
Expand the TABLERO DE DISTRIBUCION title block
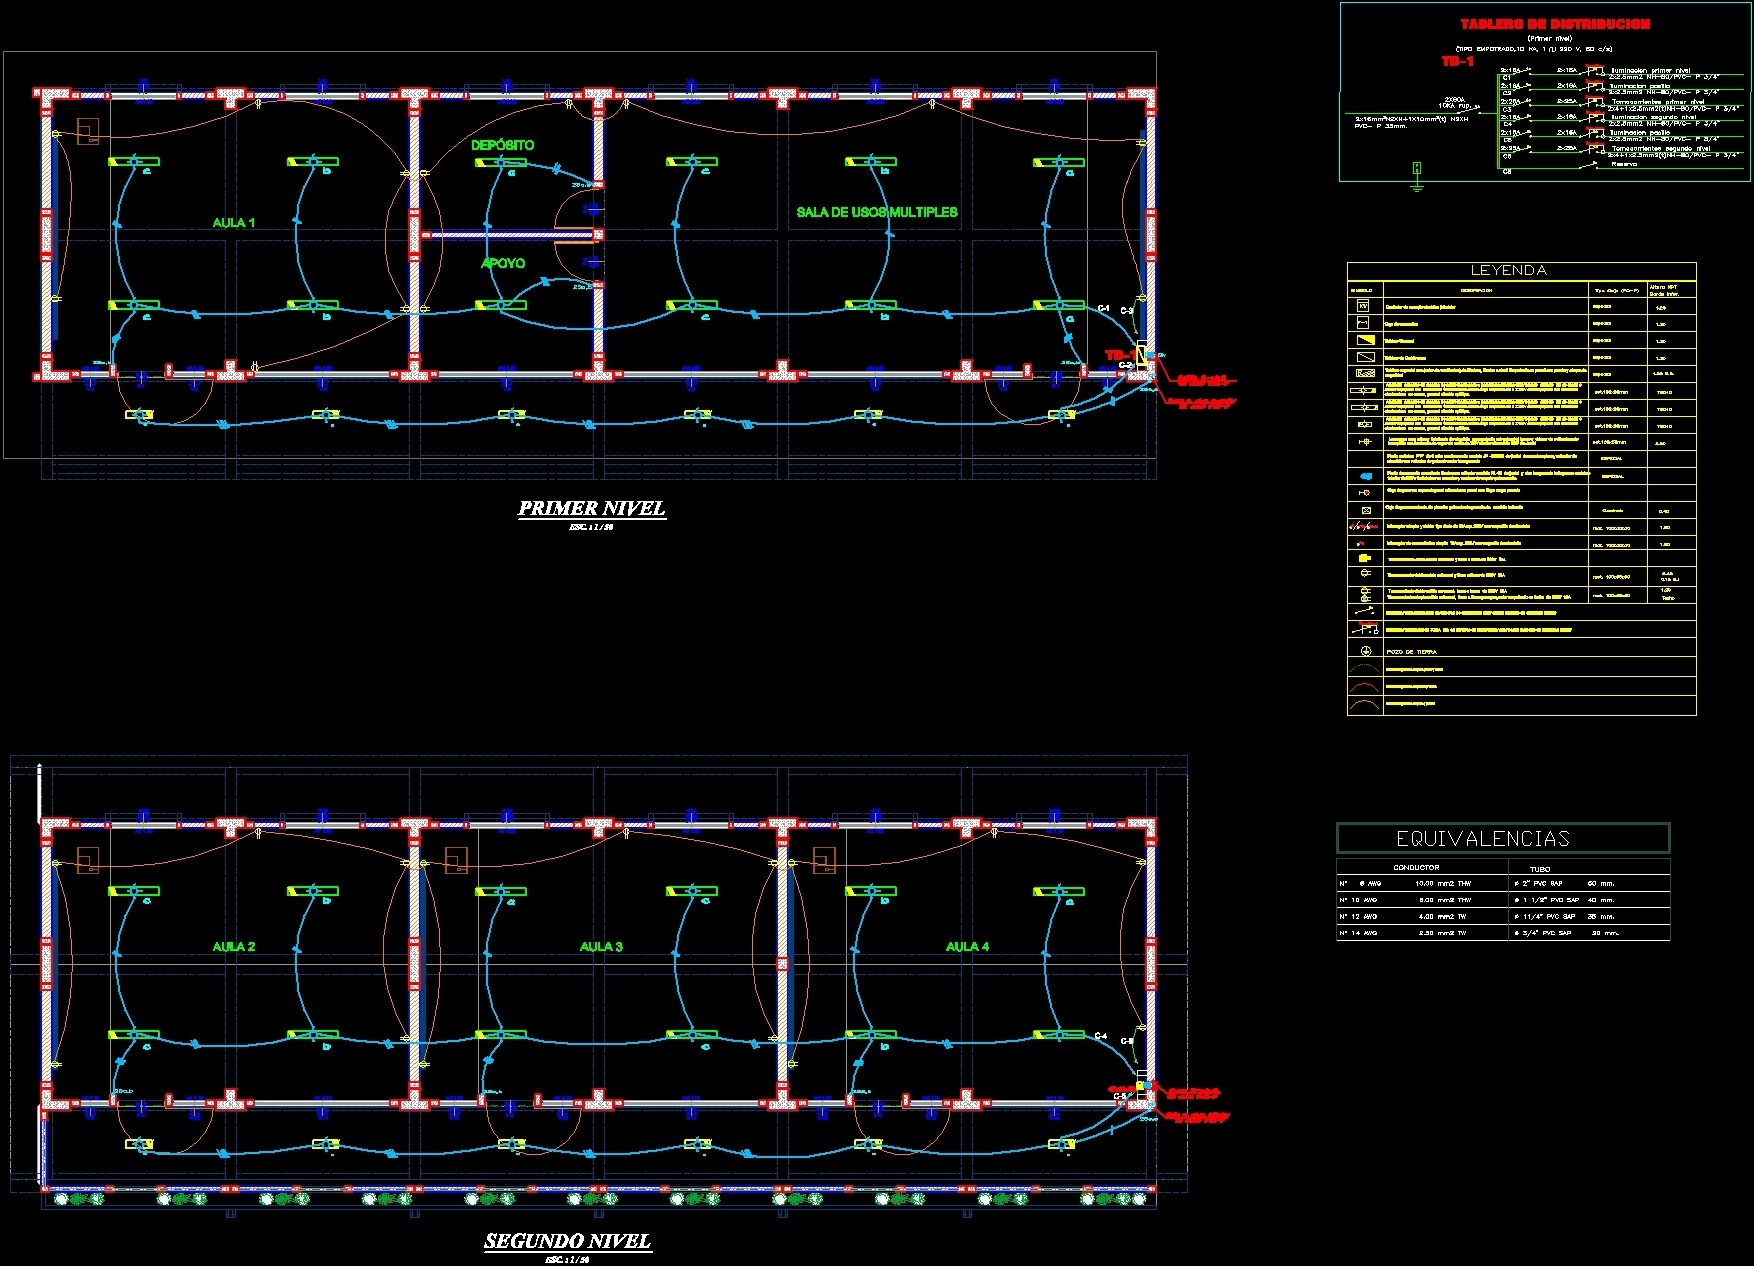(1555, 24)
